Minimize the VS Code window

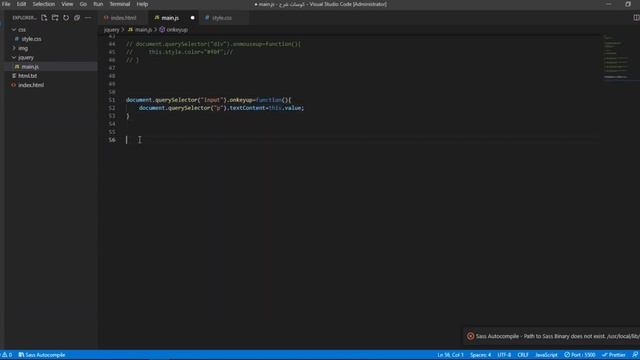point(608,4)
